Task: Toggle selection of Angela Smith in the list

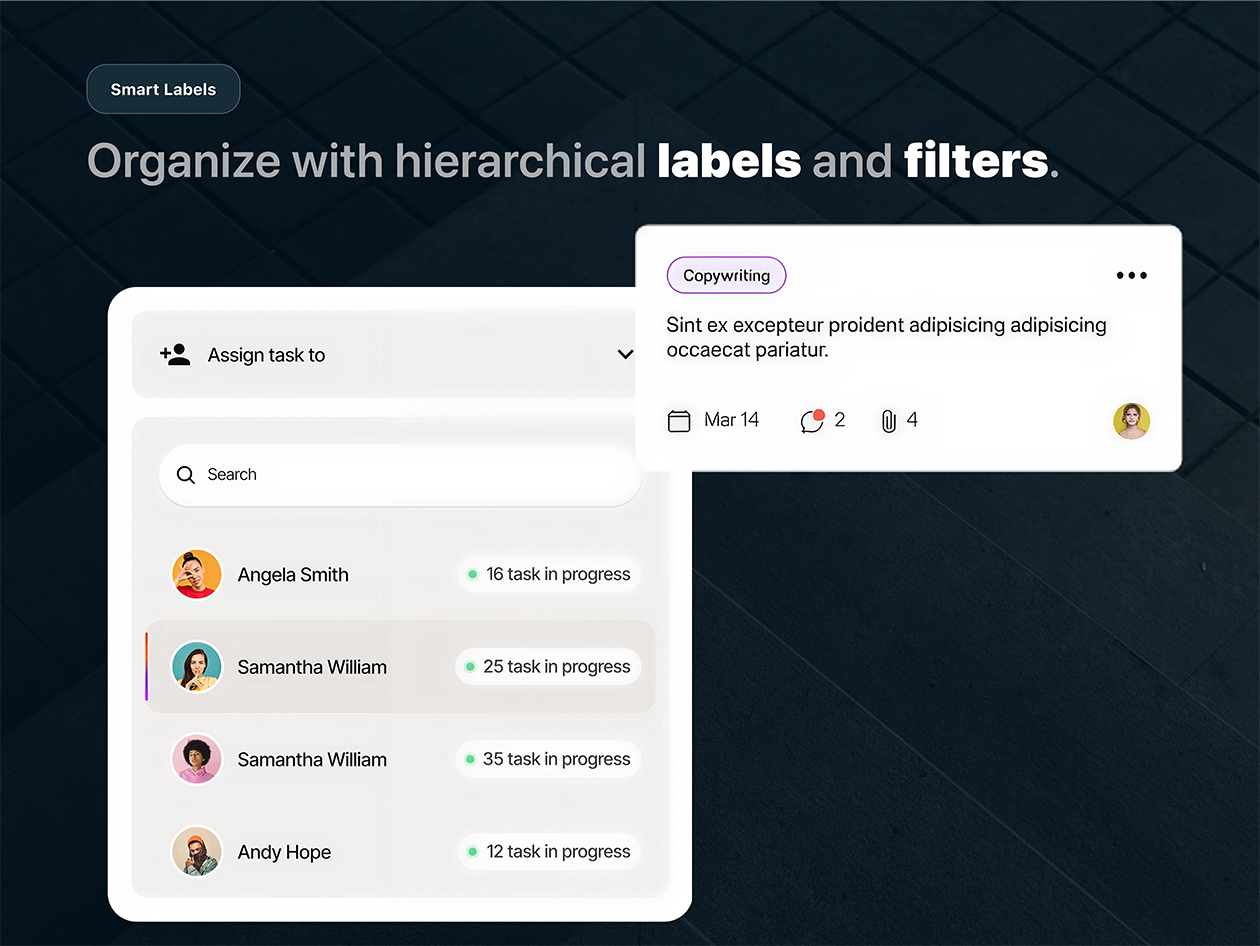Action: pyautogui.click(x=292, y=574)
